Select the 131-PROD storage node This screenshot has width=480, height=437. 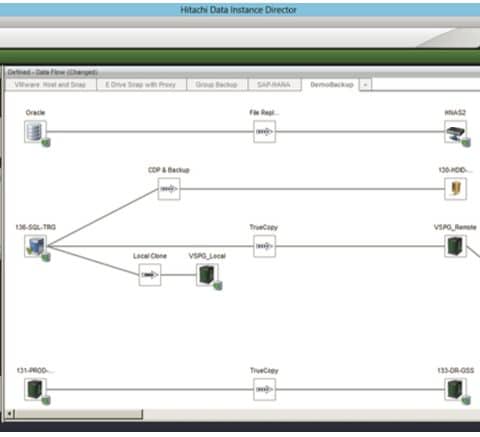coord(35,390)
